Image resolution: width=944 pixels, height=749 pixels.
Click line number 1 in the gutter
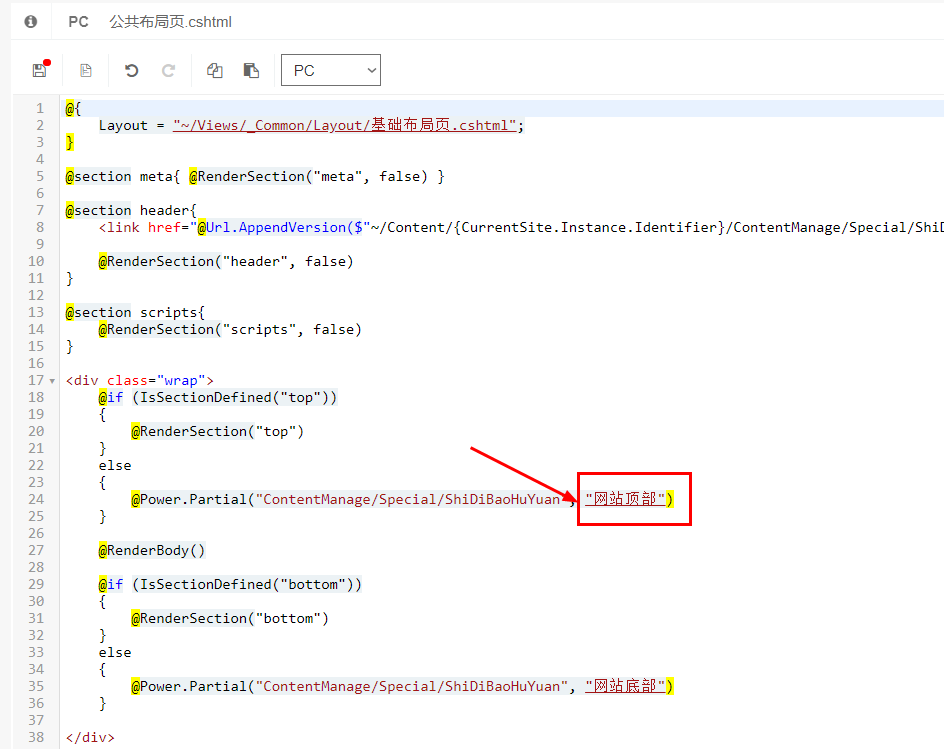pyautogui.click(x=39, y=108)
